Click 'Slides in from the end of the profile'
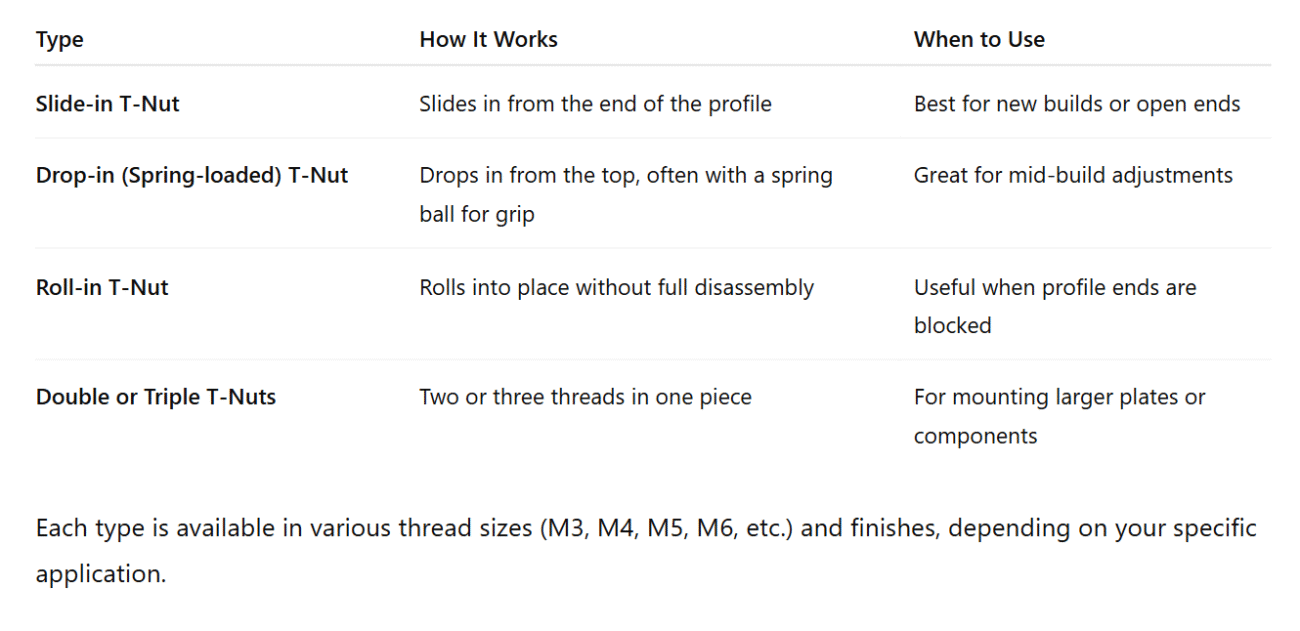 595,104
